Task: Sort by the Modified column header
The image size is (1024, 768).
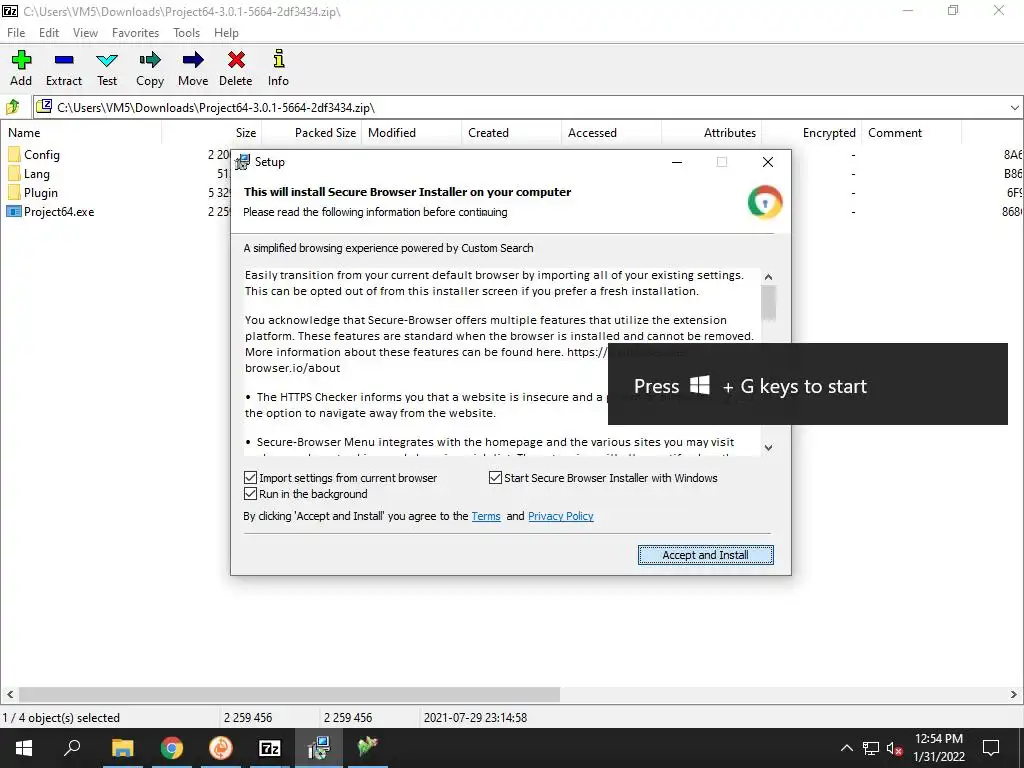Action: (411, 133)
